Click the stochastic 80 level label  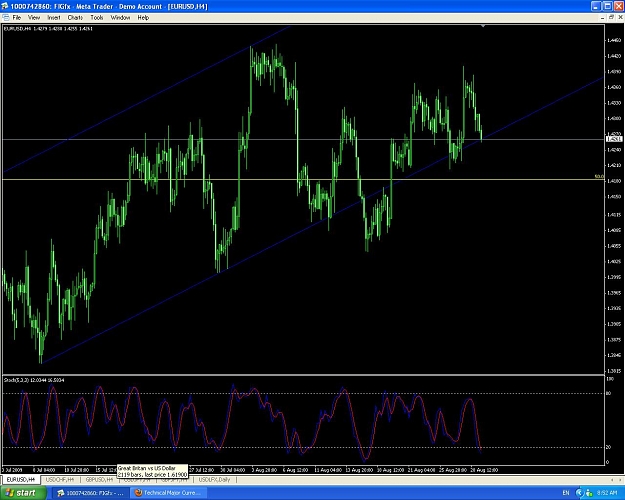pos(608,393)
